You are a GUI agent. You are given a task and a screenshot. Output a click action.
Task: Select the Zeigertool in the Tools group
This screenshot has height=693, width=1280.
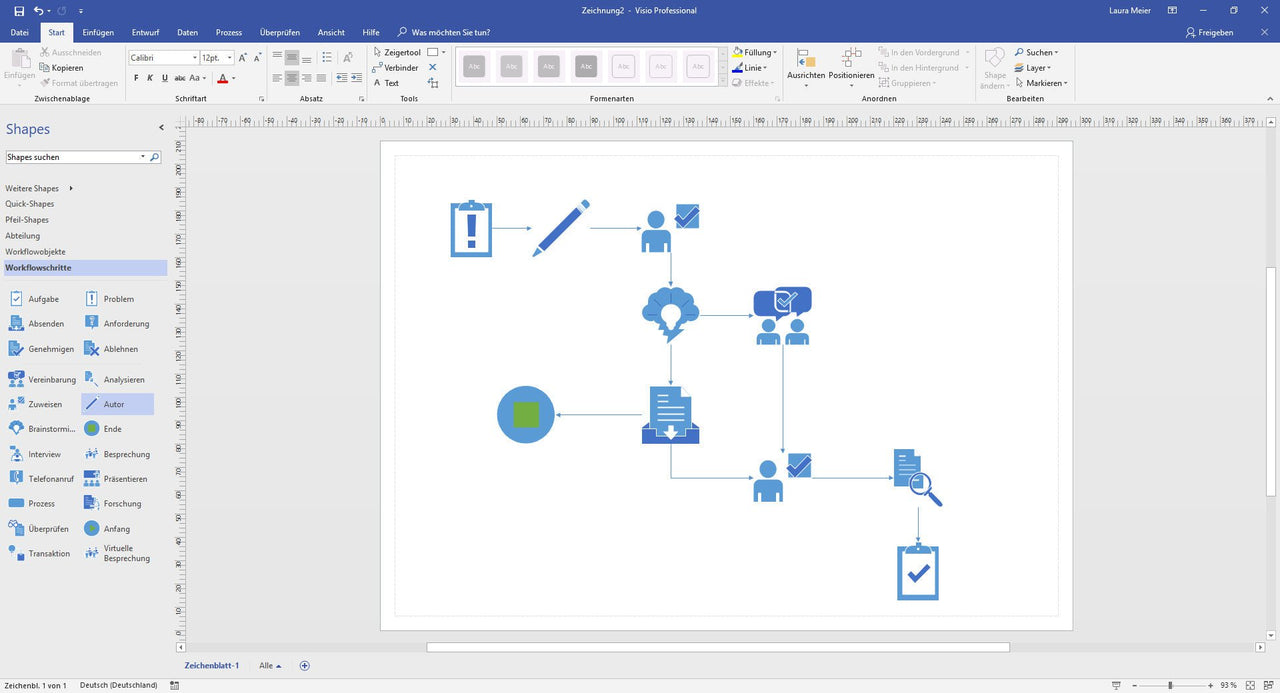400,52
